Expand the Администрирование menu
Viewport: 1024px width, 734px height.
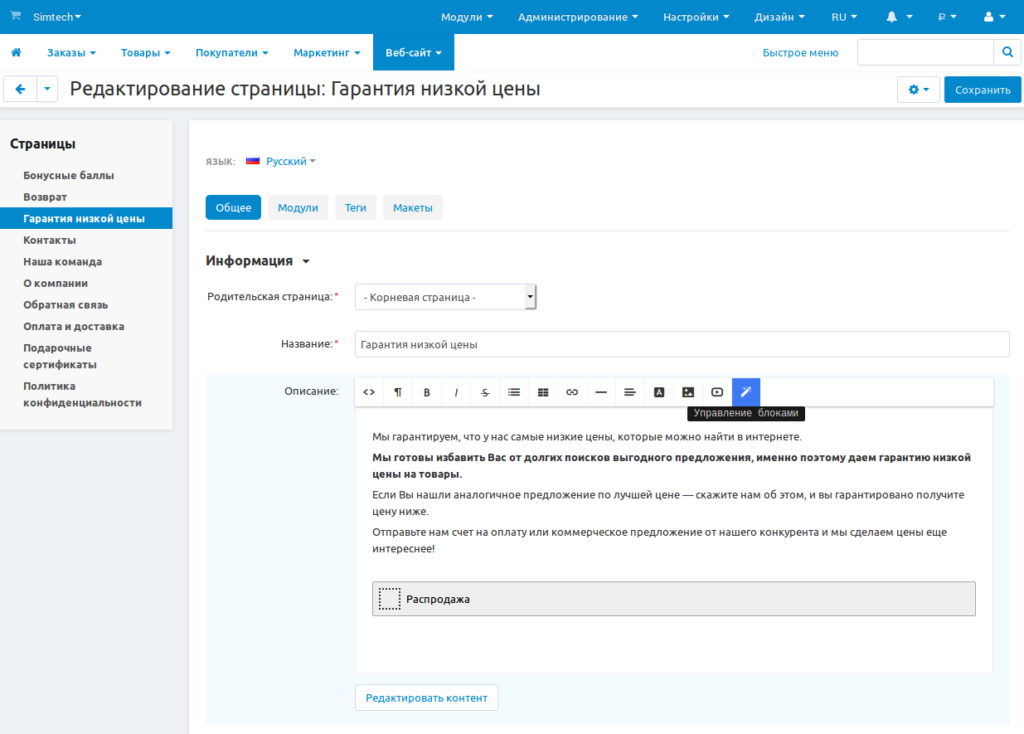tap(578, 17)
